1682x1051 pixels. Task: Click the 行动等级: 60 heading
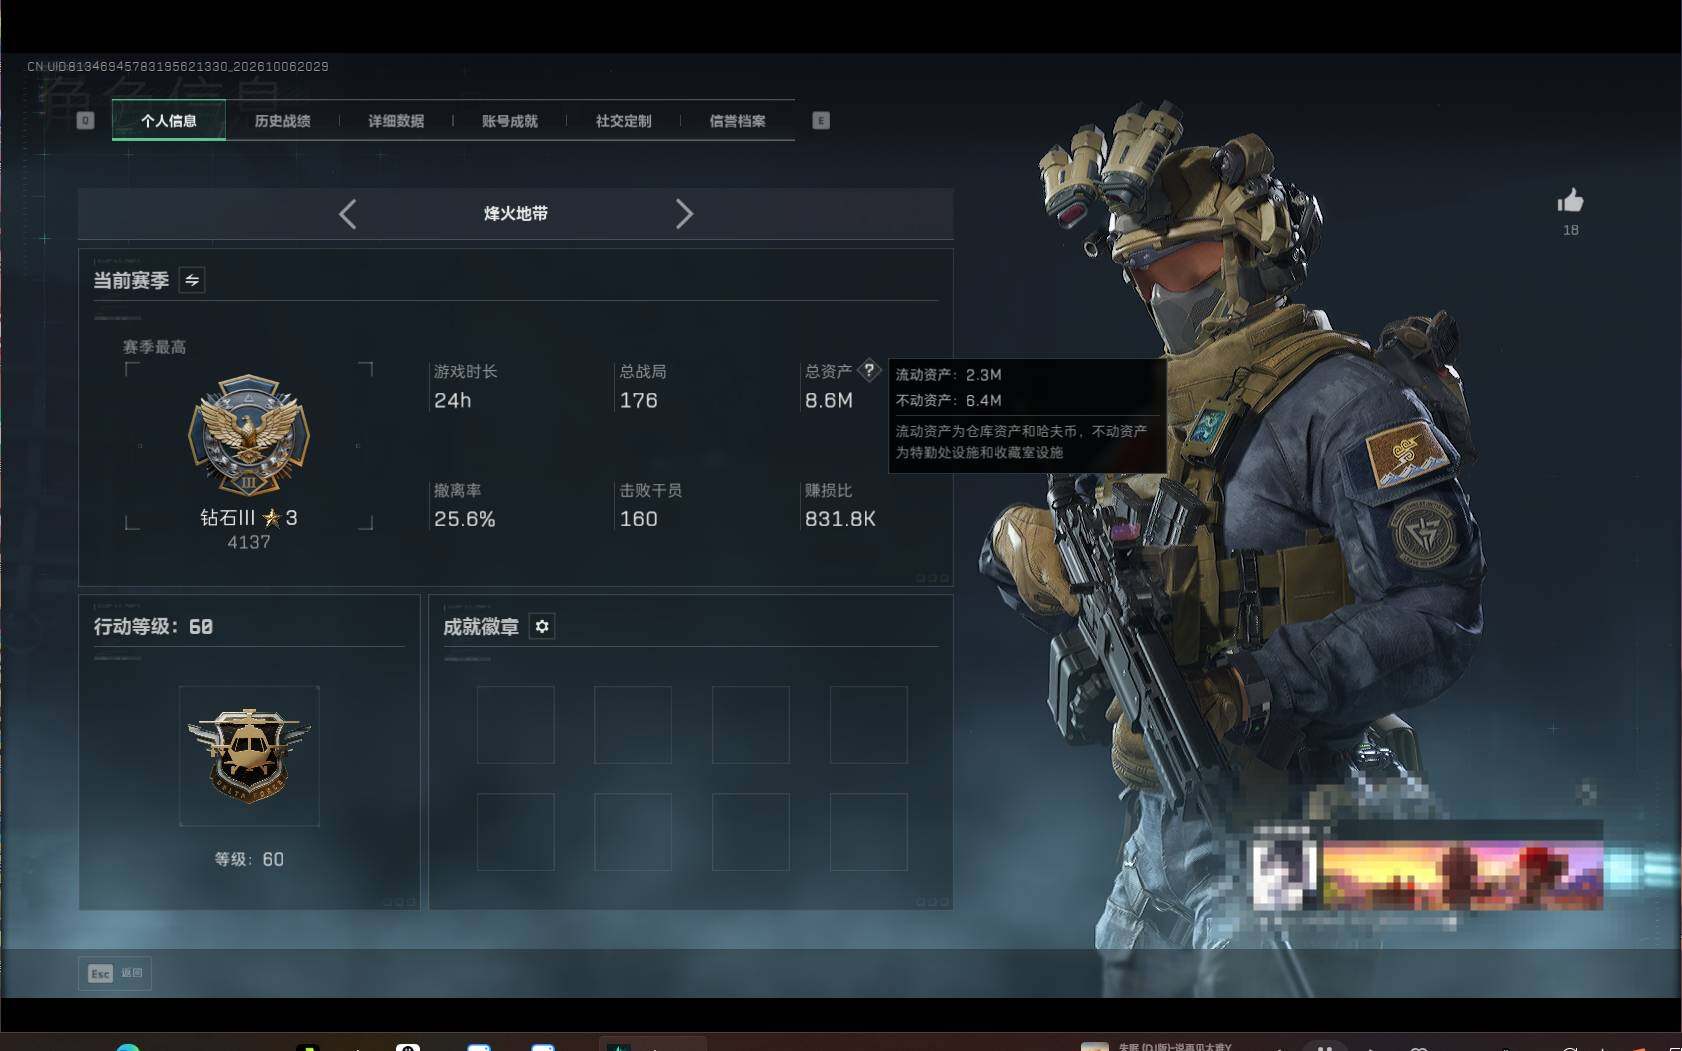click(x=153, y=626)
